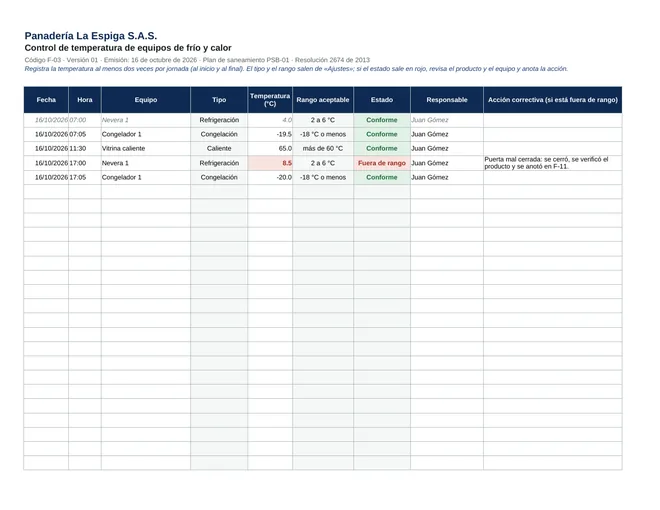Select the 'Temperatura (°C)' column header
This screenshot has width=660, height=510.
pos(270,100)
